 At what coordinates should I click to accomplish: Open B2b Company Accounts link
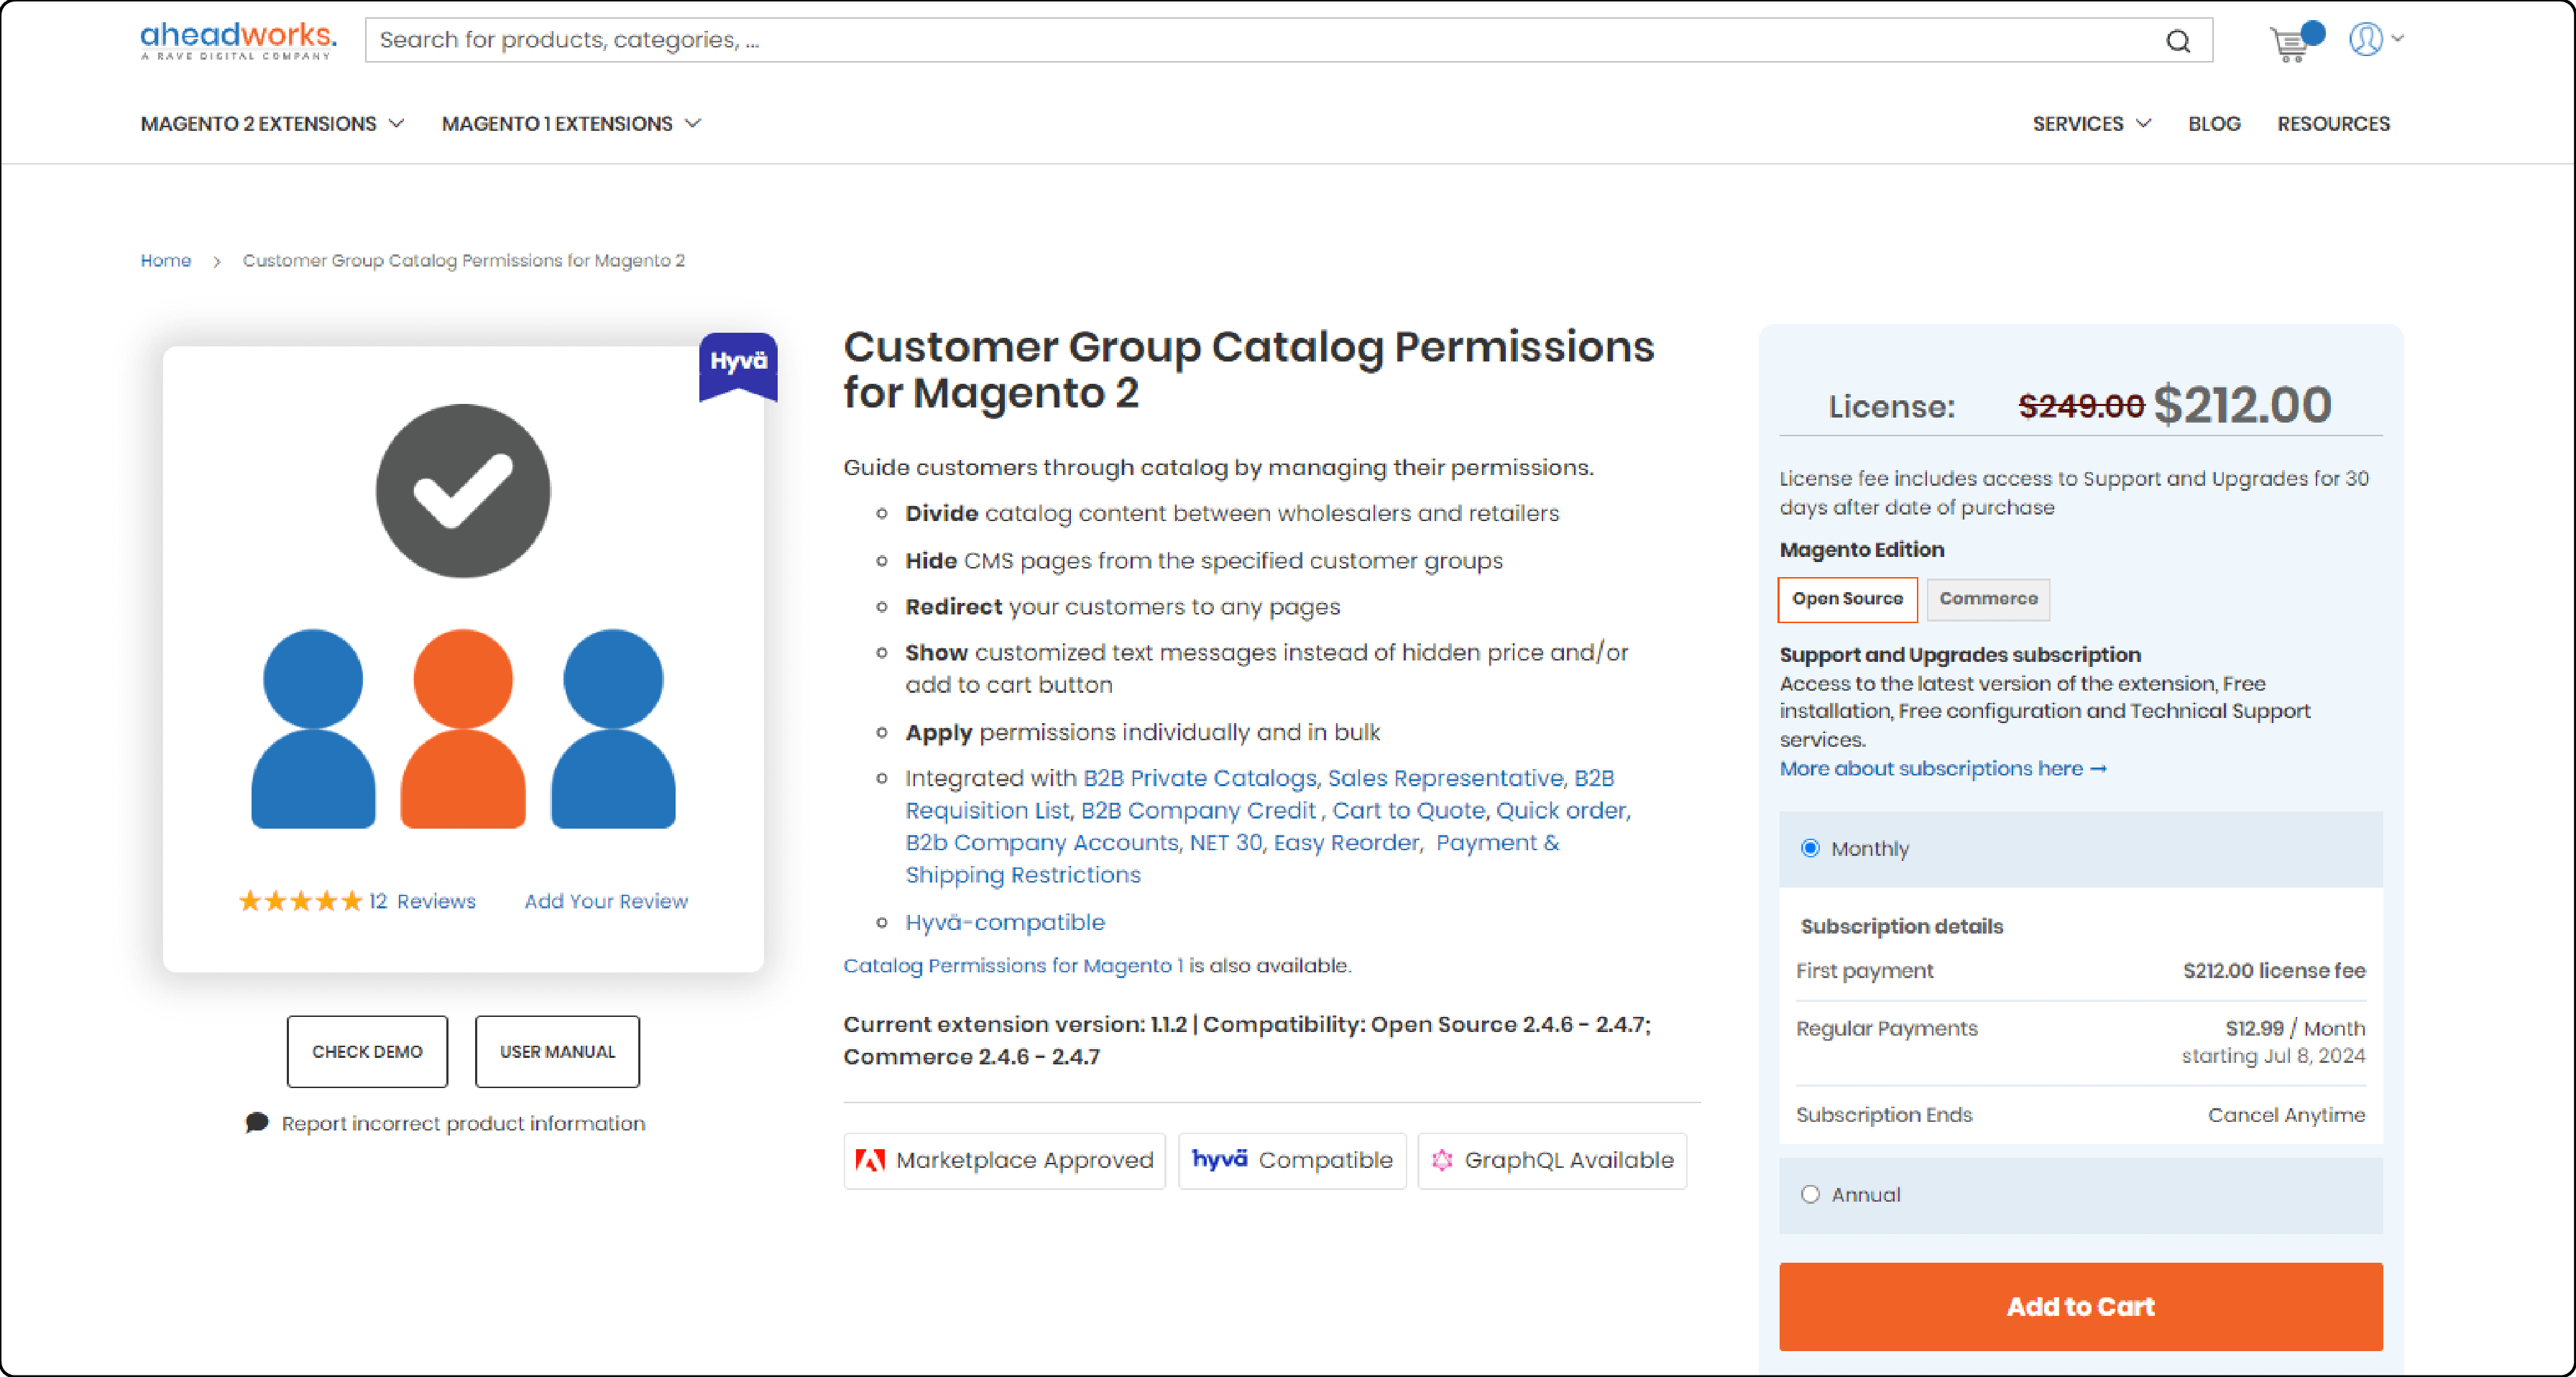1041,842
